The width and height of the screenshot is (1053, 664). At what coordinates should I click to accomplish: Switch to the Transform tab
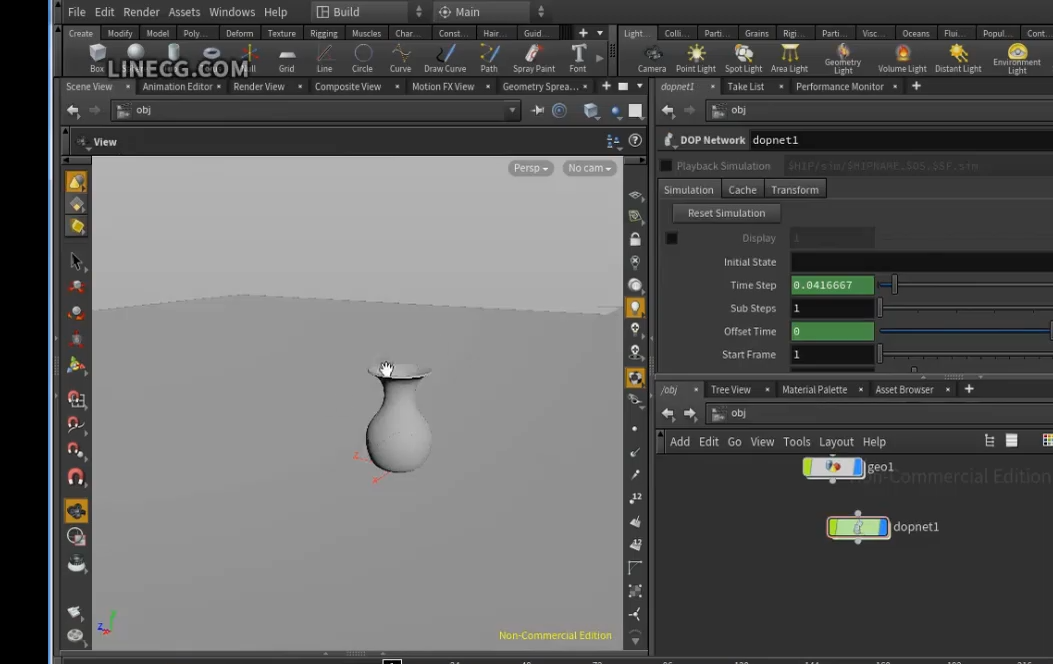tap(795, 190)
